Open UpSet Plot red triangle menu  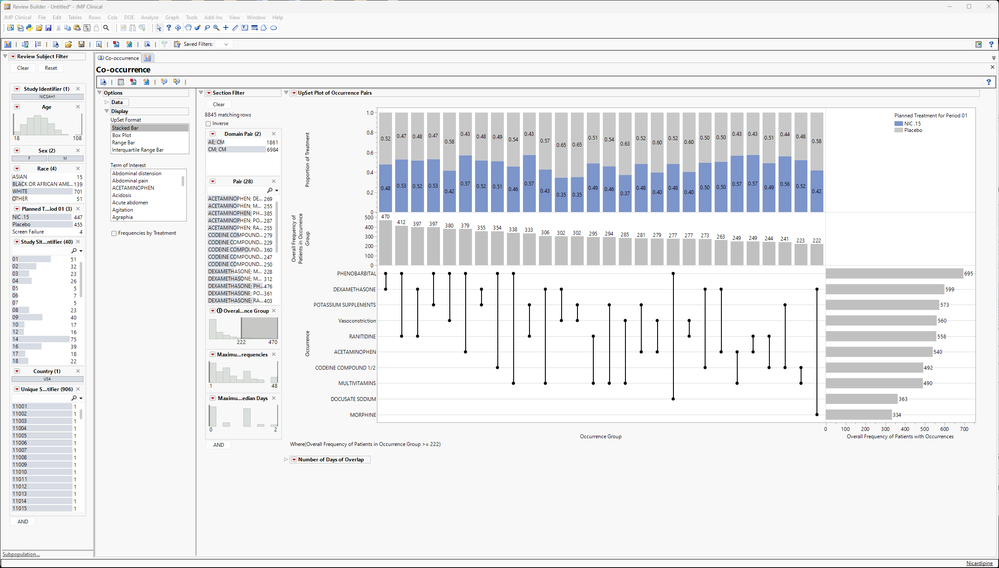point(294,93)
